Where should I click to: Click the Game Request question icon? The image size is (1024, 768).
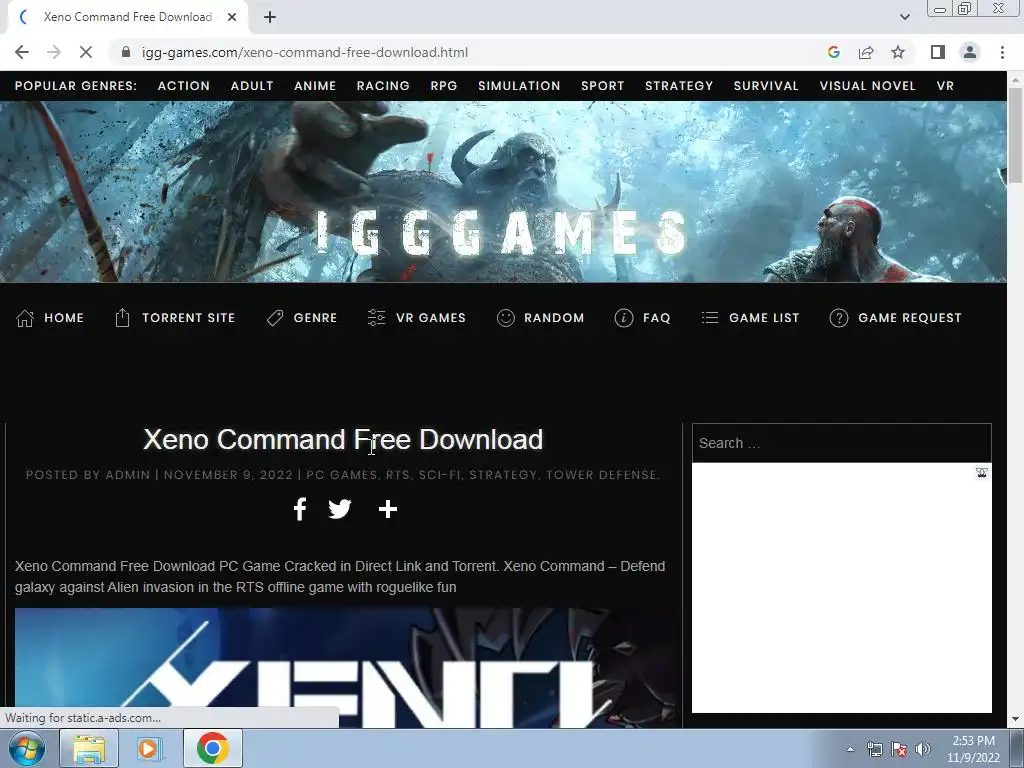point(839,318)
